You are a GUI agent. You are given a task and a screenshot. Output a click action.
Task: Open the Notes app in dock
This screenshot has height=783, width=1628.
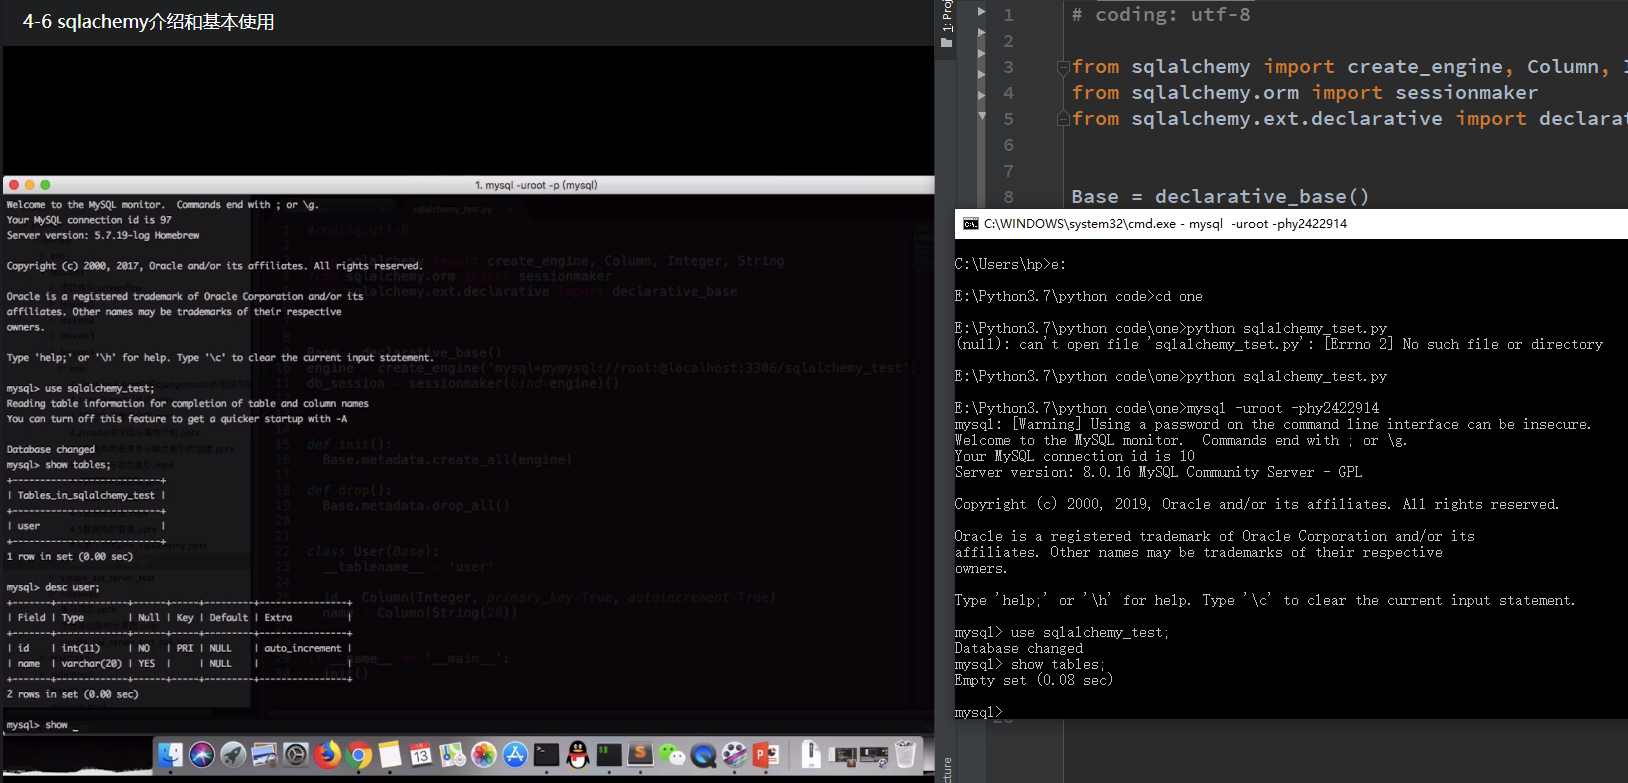390,754
